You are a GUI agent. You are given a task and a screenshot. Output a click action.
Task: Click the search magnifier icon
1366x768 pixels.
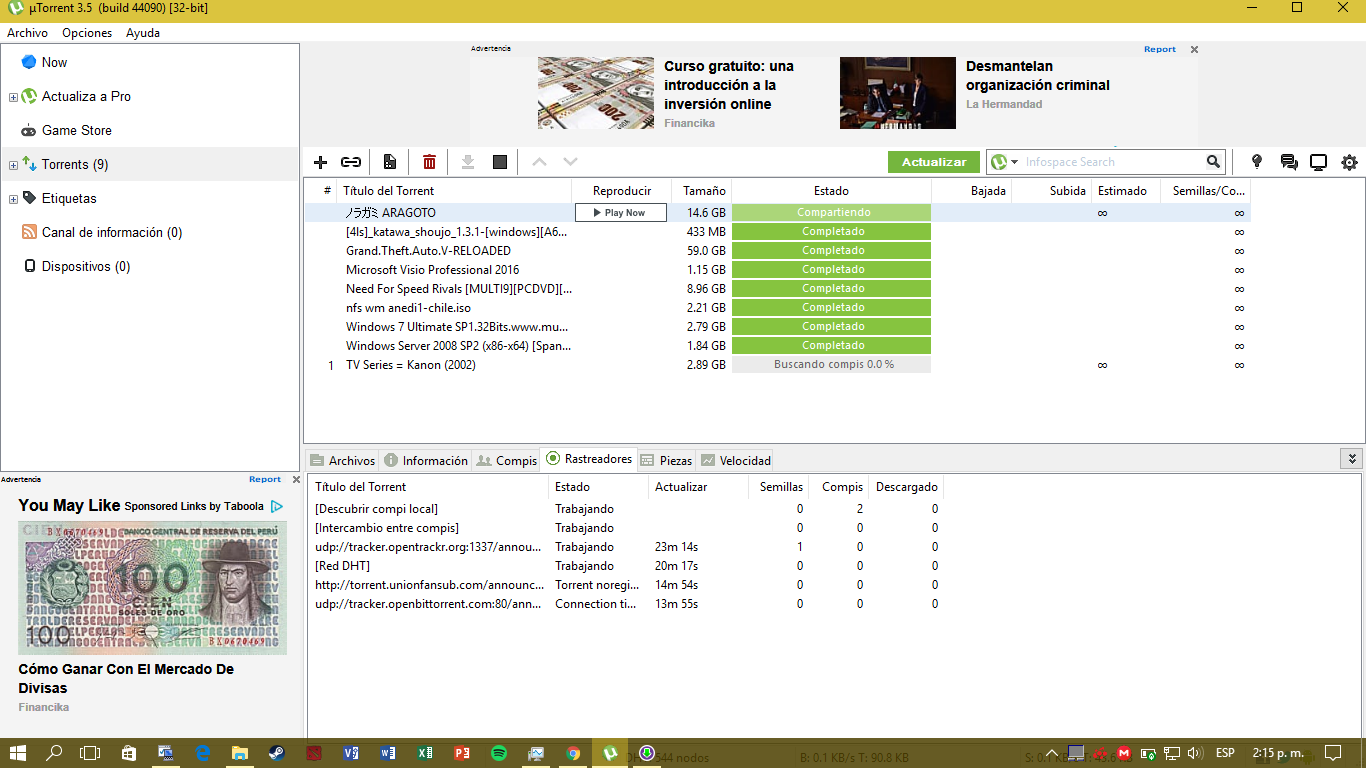click(1213, 162)
